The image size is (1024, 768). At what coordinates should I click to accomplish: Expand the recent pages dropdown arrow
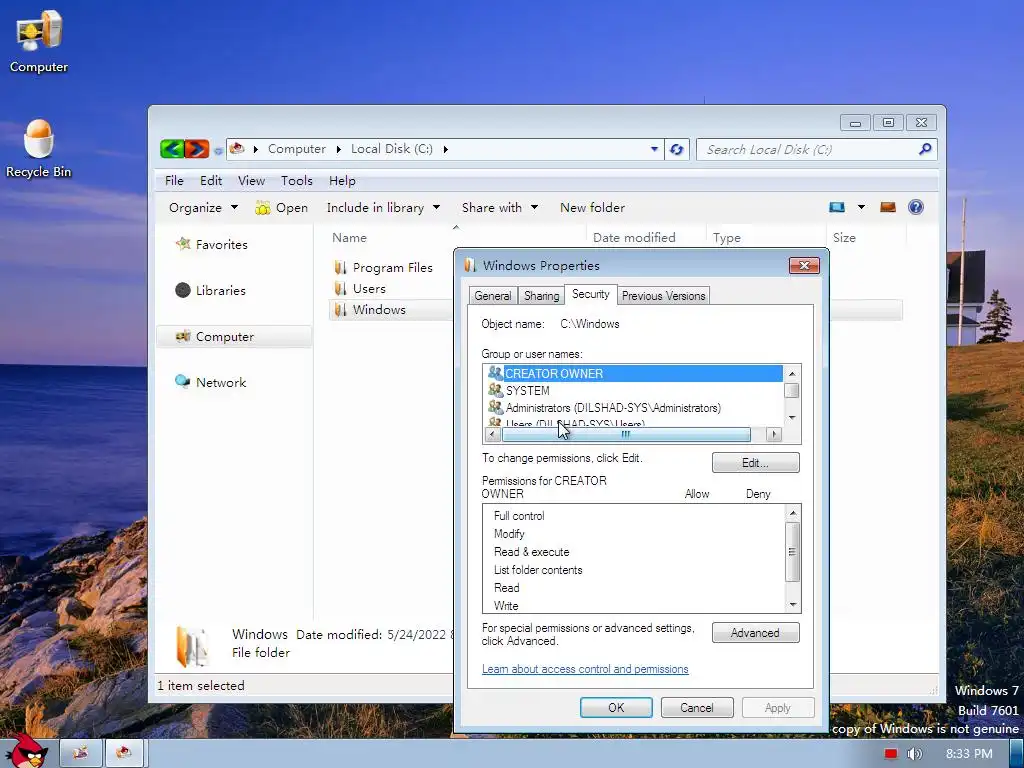(218, 150)
